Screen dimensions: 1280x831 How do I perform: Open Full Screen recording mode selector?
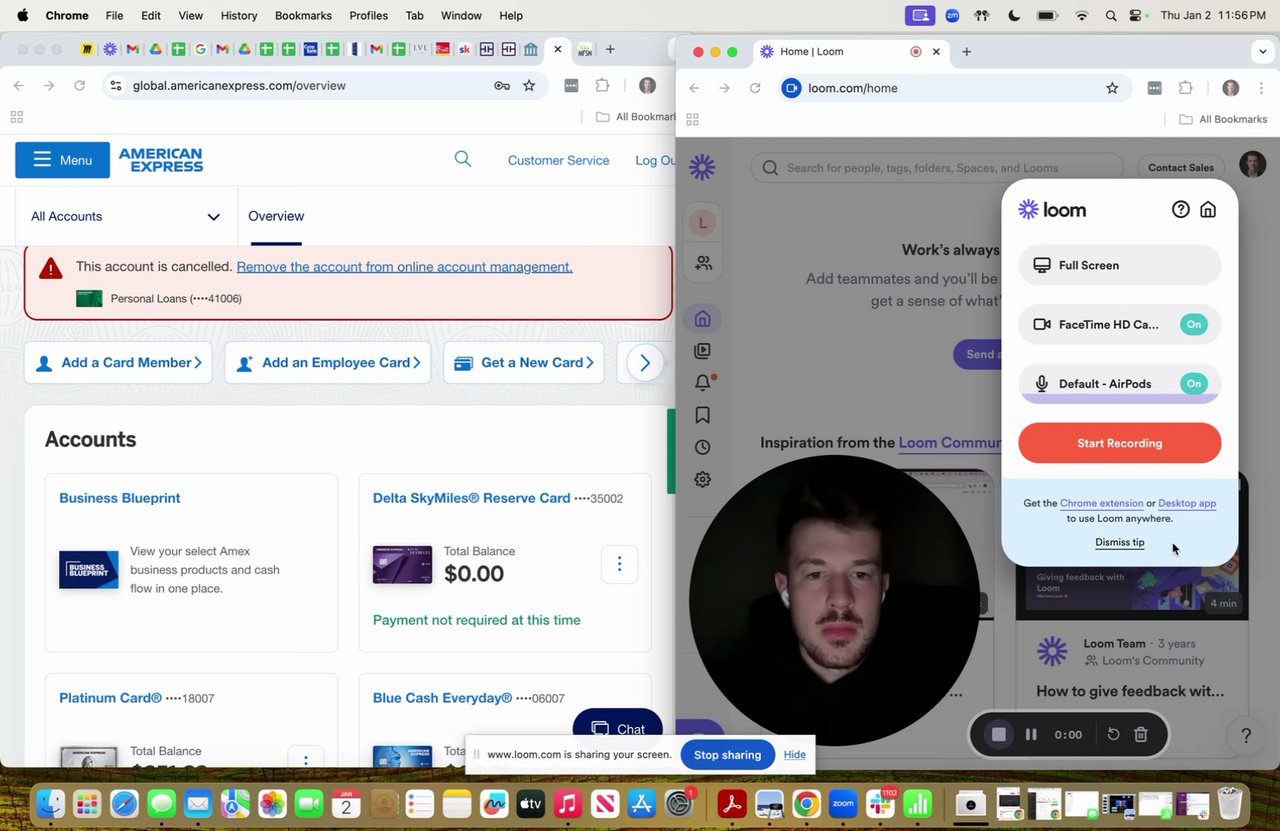(1119, 265)
